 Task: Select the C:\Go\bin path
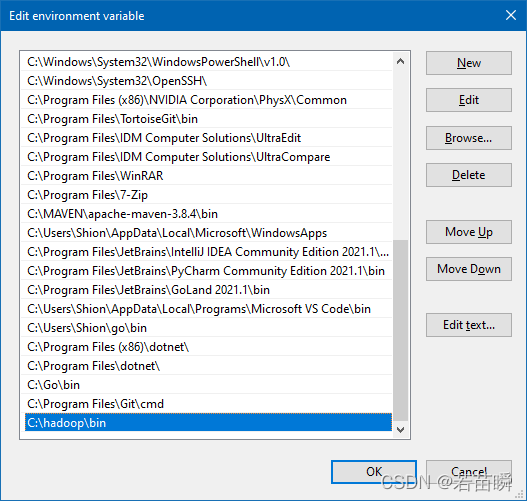point(207,385)
